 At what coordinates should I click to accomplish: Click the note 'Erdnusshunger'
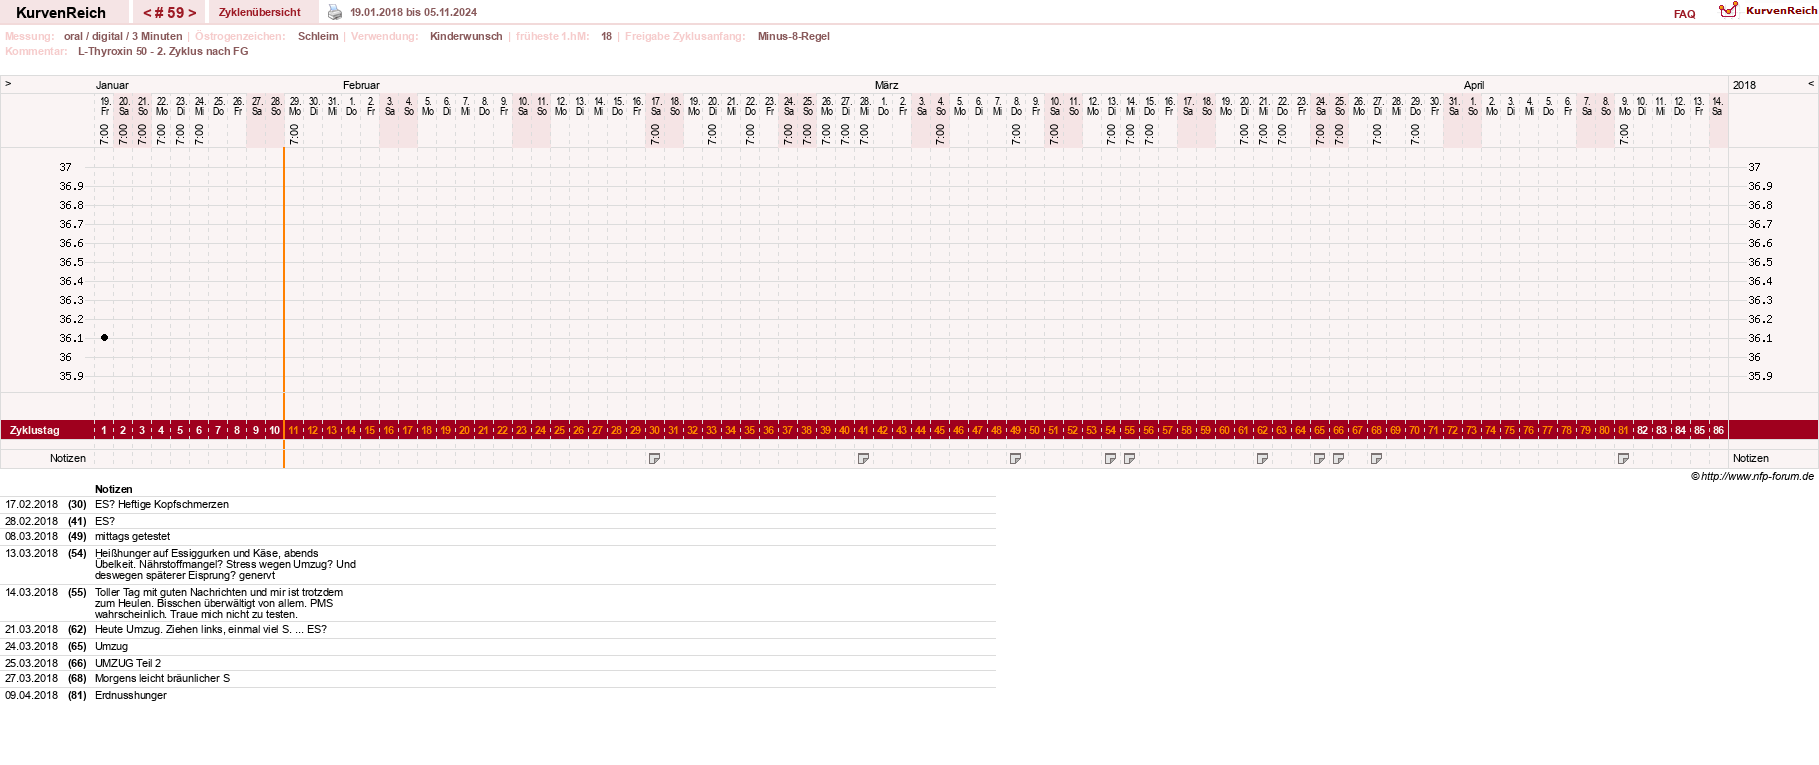131,696
